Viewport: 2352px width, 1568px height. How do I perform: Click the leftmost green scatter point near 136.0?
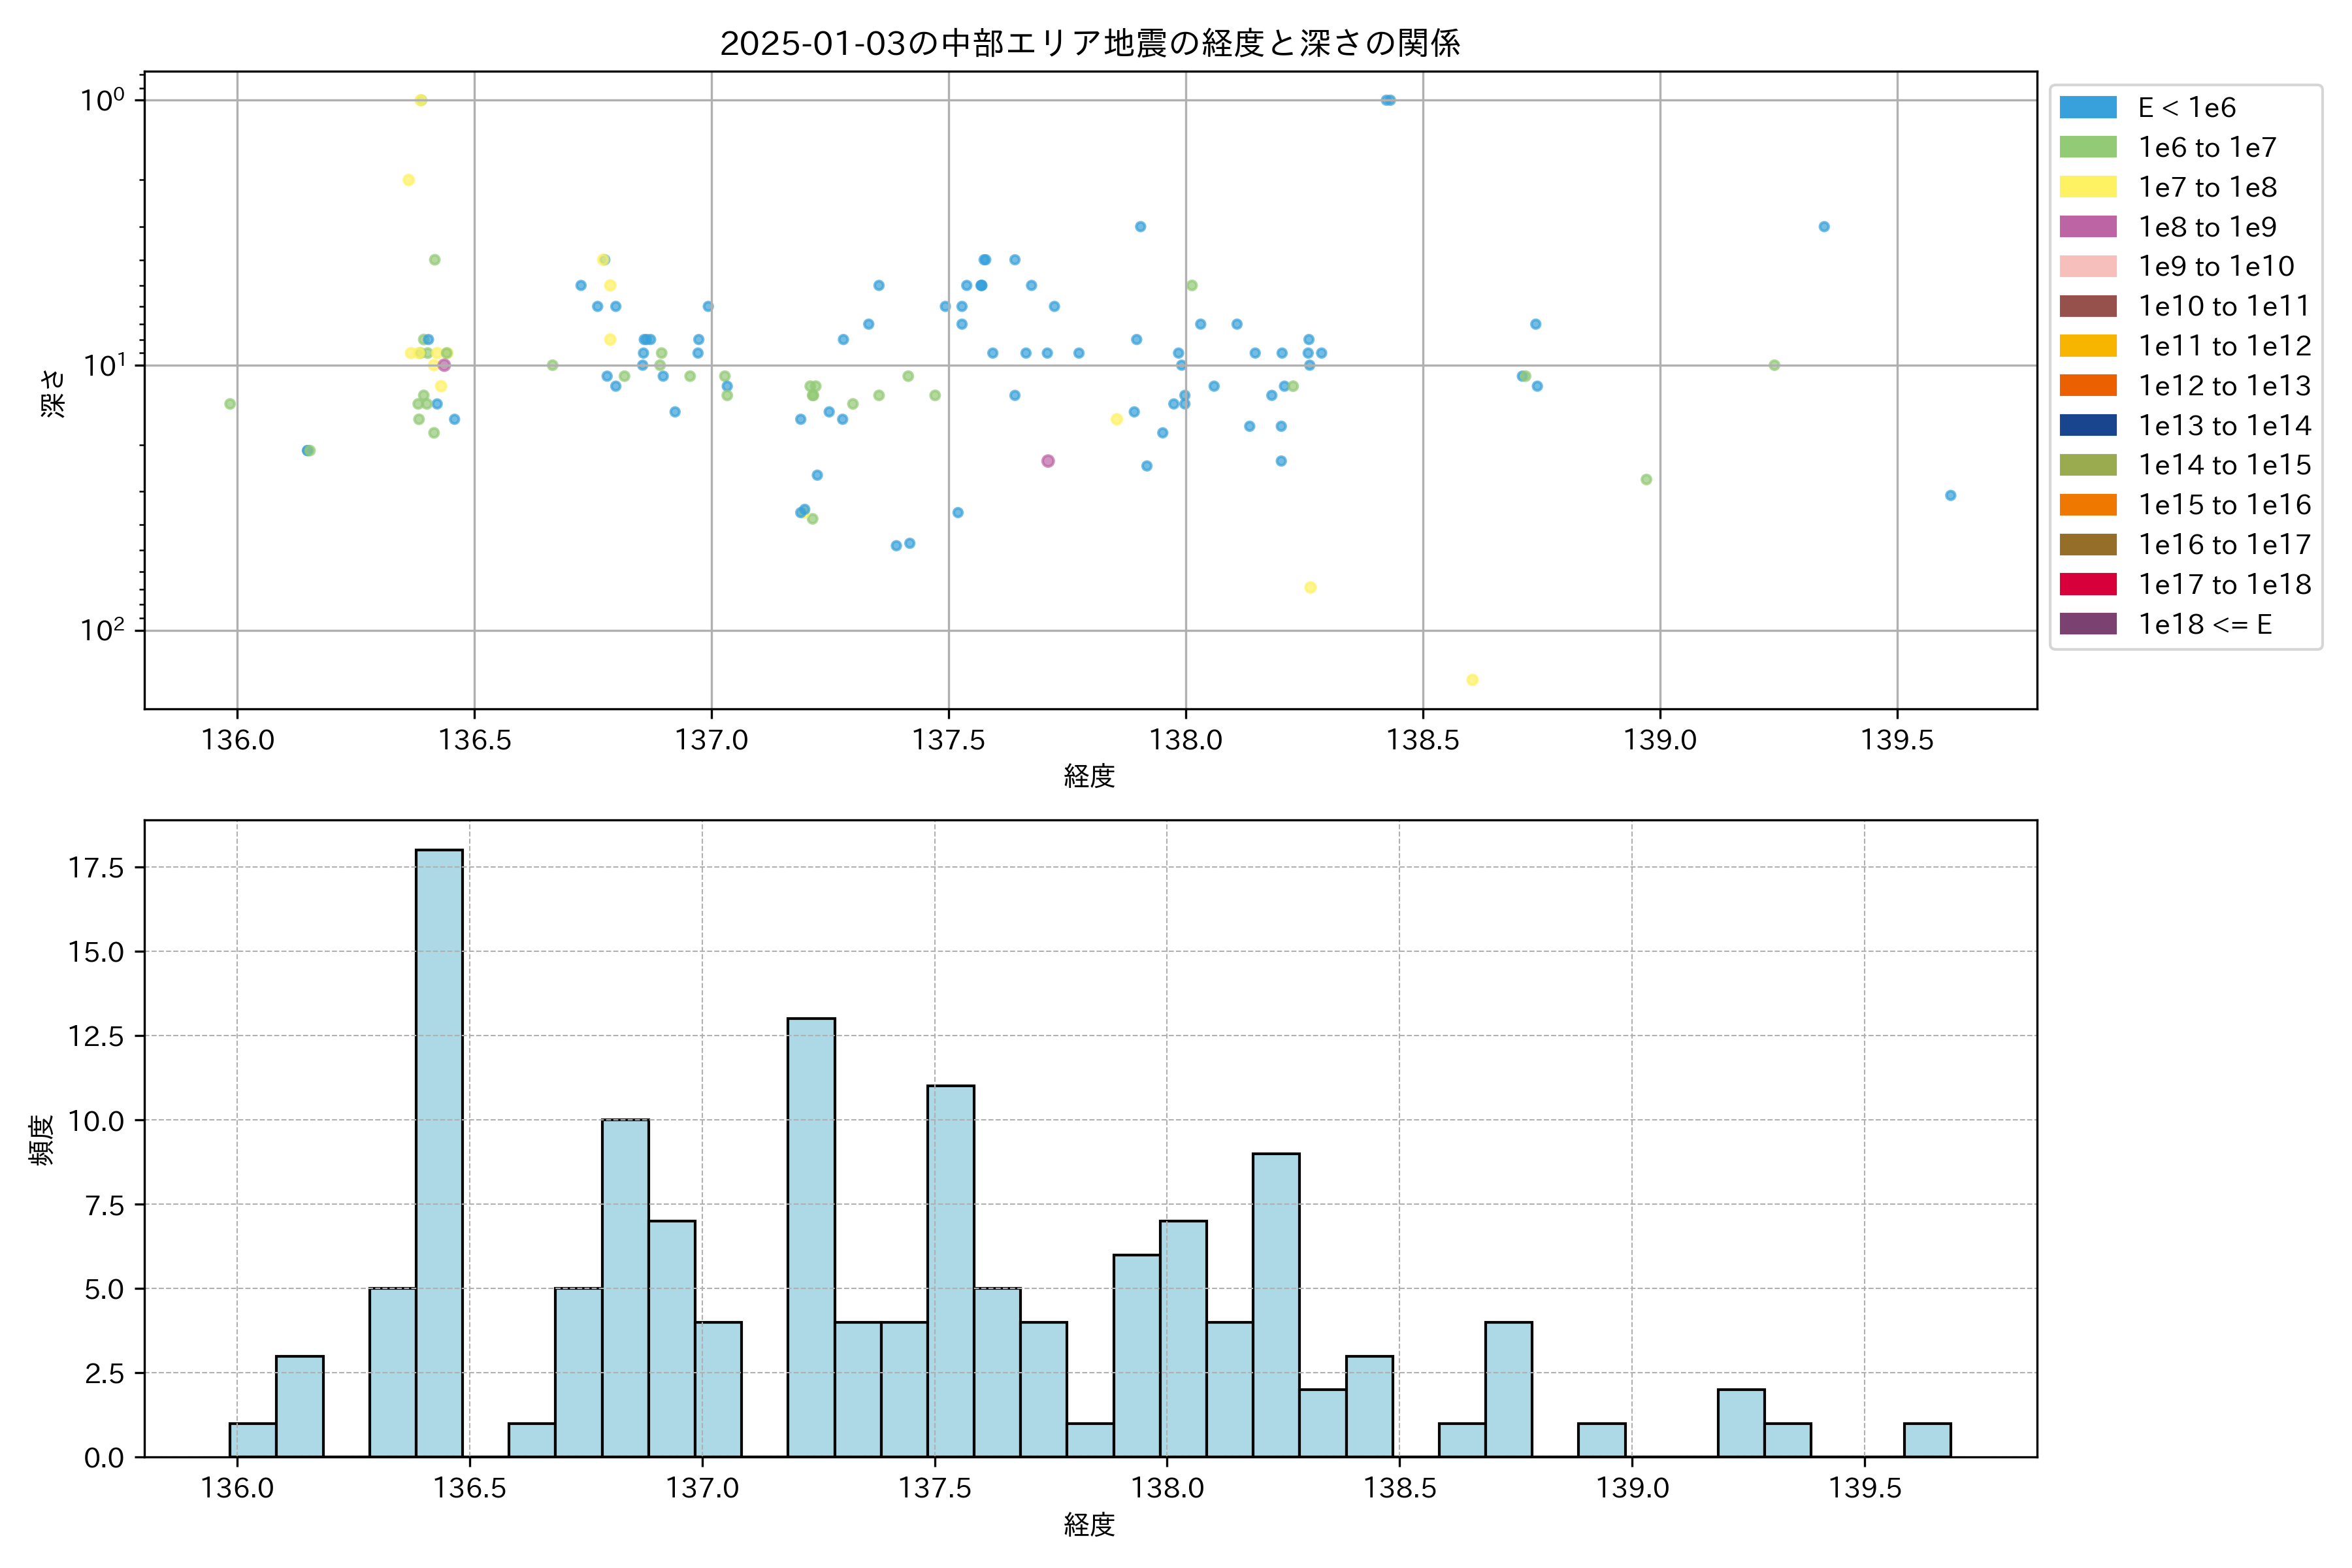[x=230, y=404]
